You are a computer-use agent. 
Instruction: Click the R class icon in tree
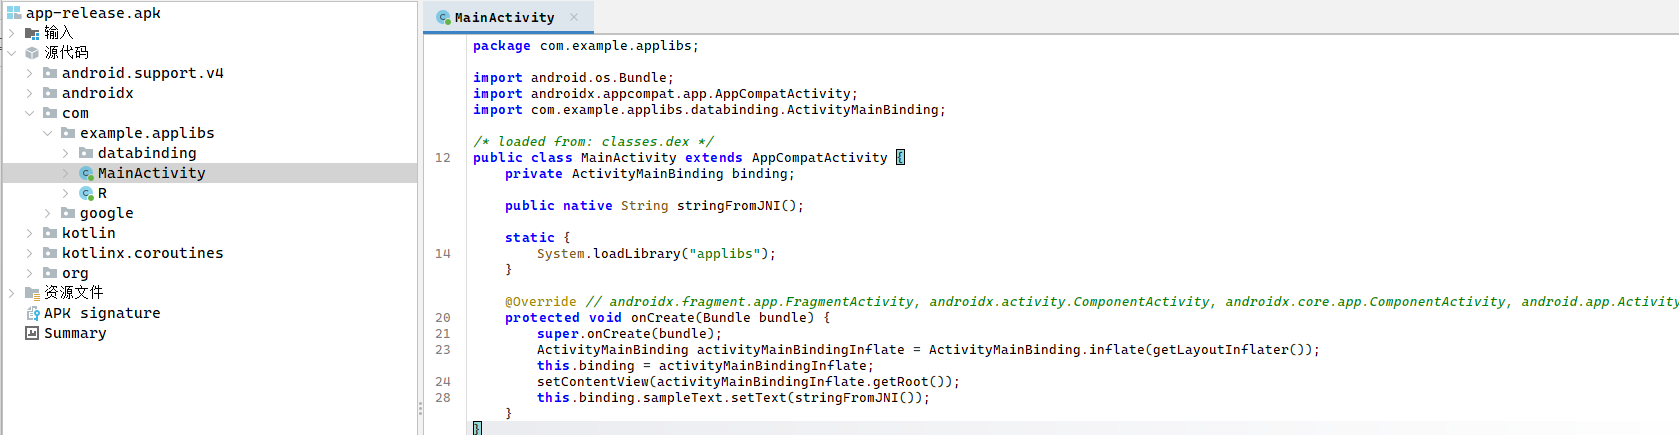[x=86, y=193]
